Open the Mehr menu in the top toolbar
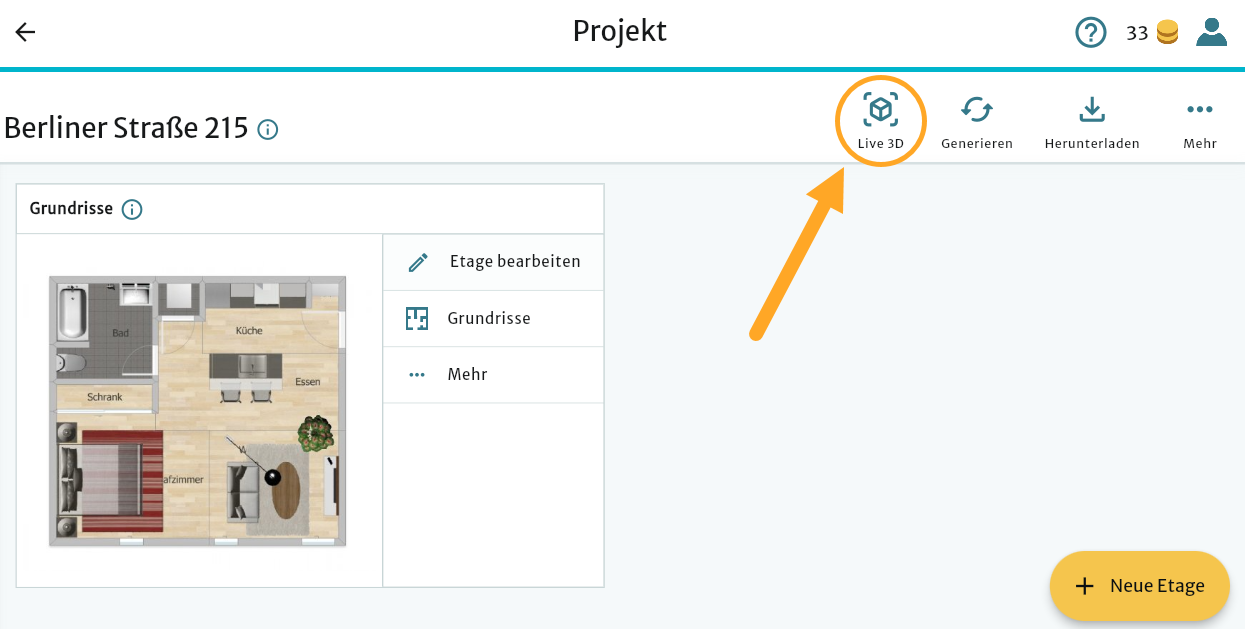1245x629 pixels. point(1200,112)
